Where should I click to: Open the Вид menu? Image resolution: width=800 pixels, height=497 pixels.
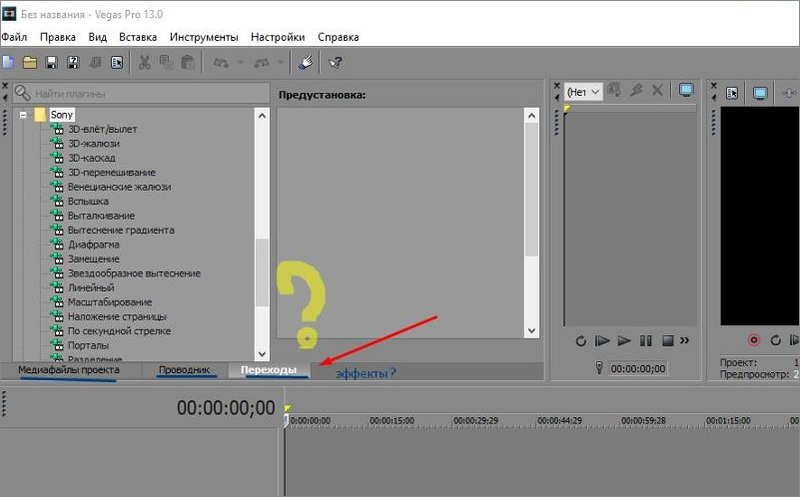point(97,37)
